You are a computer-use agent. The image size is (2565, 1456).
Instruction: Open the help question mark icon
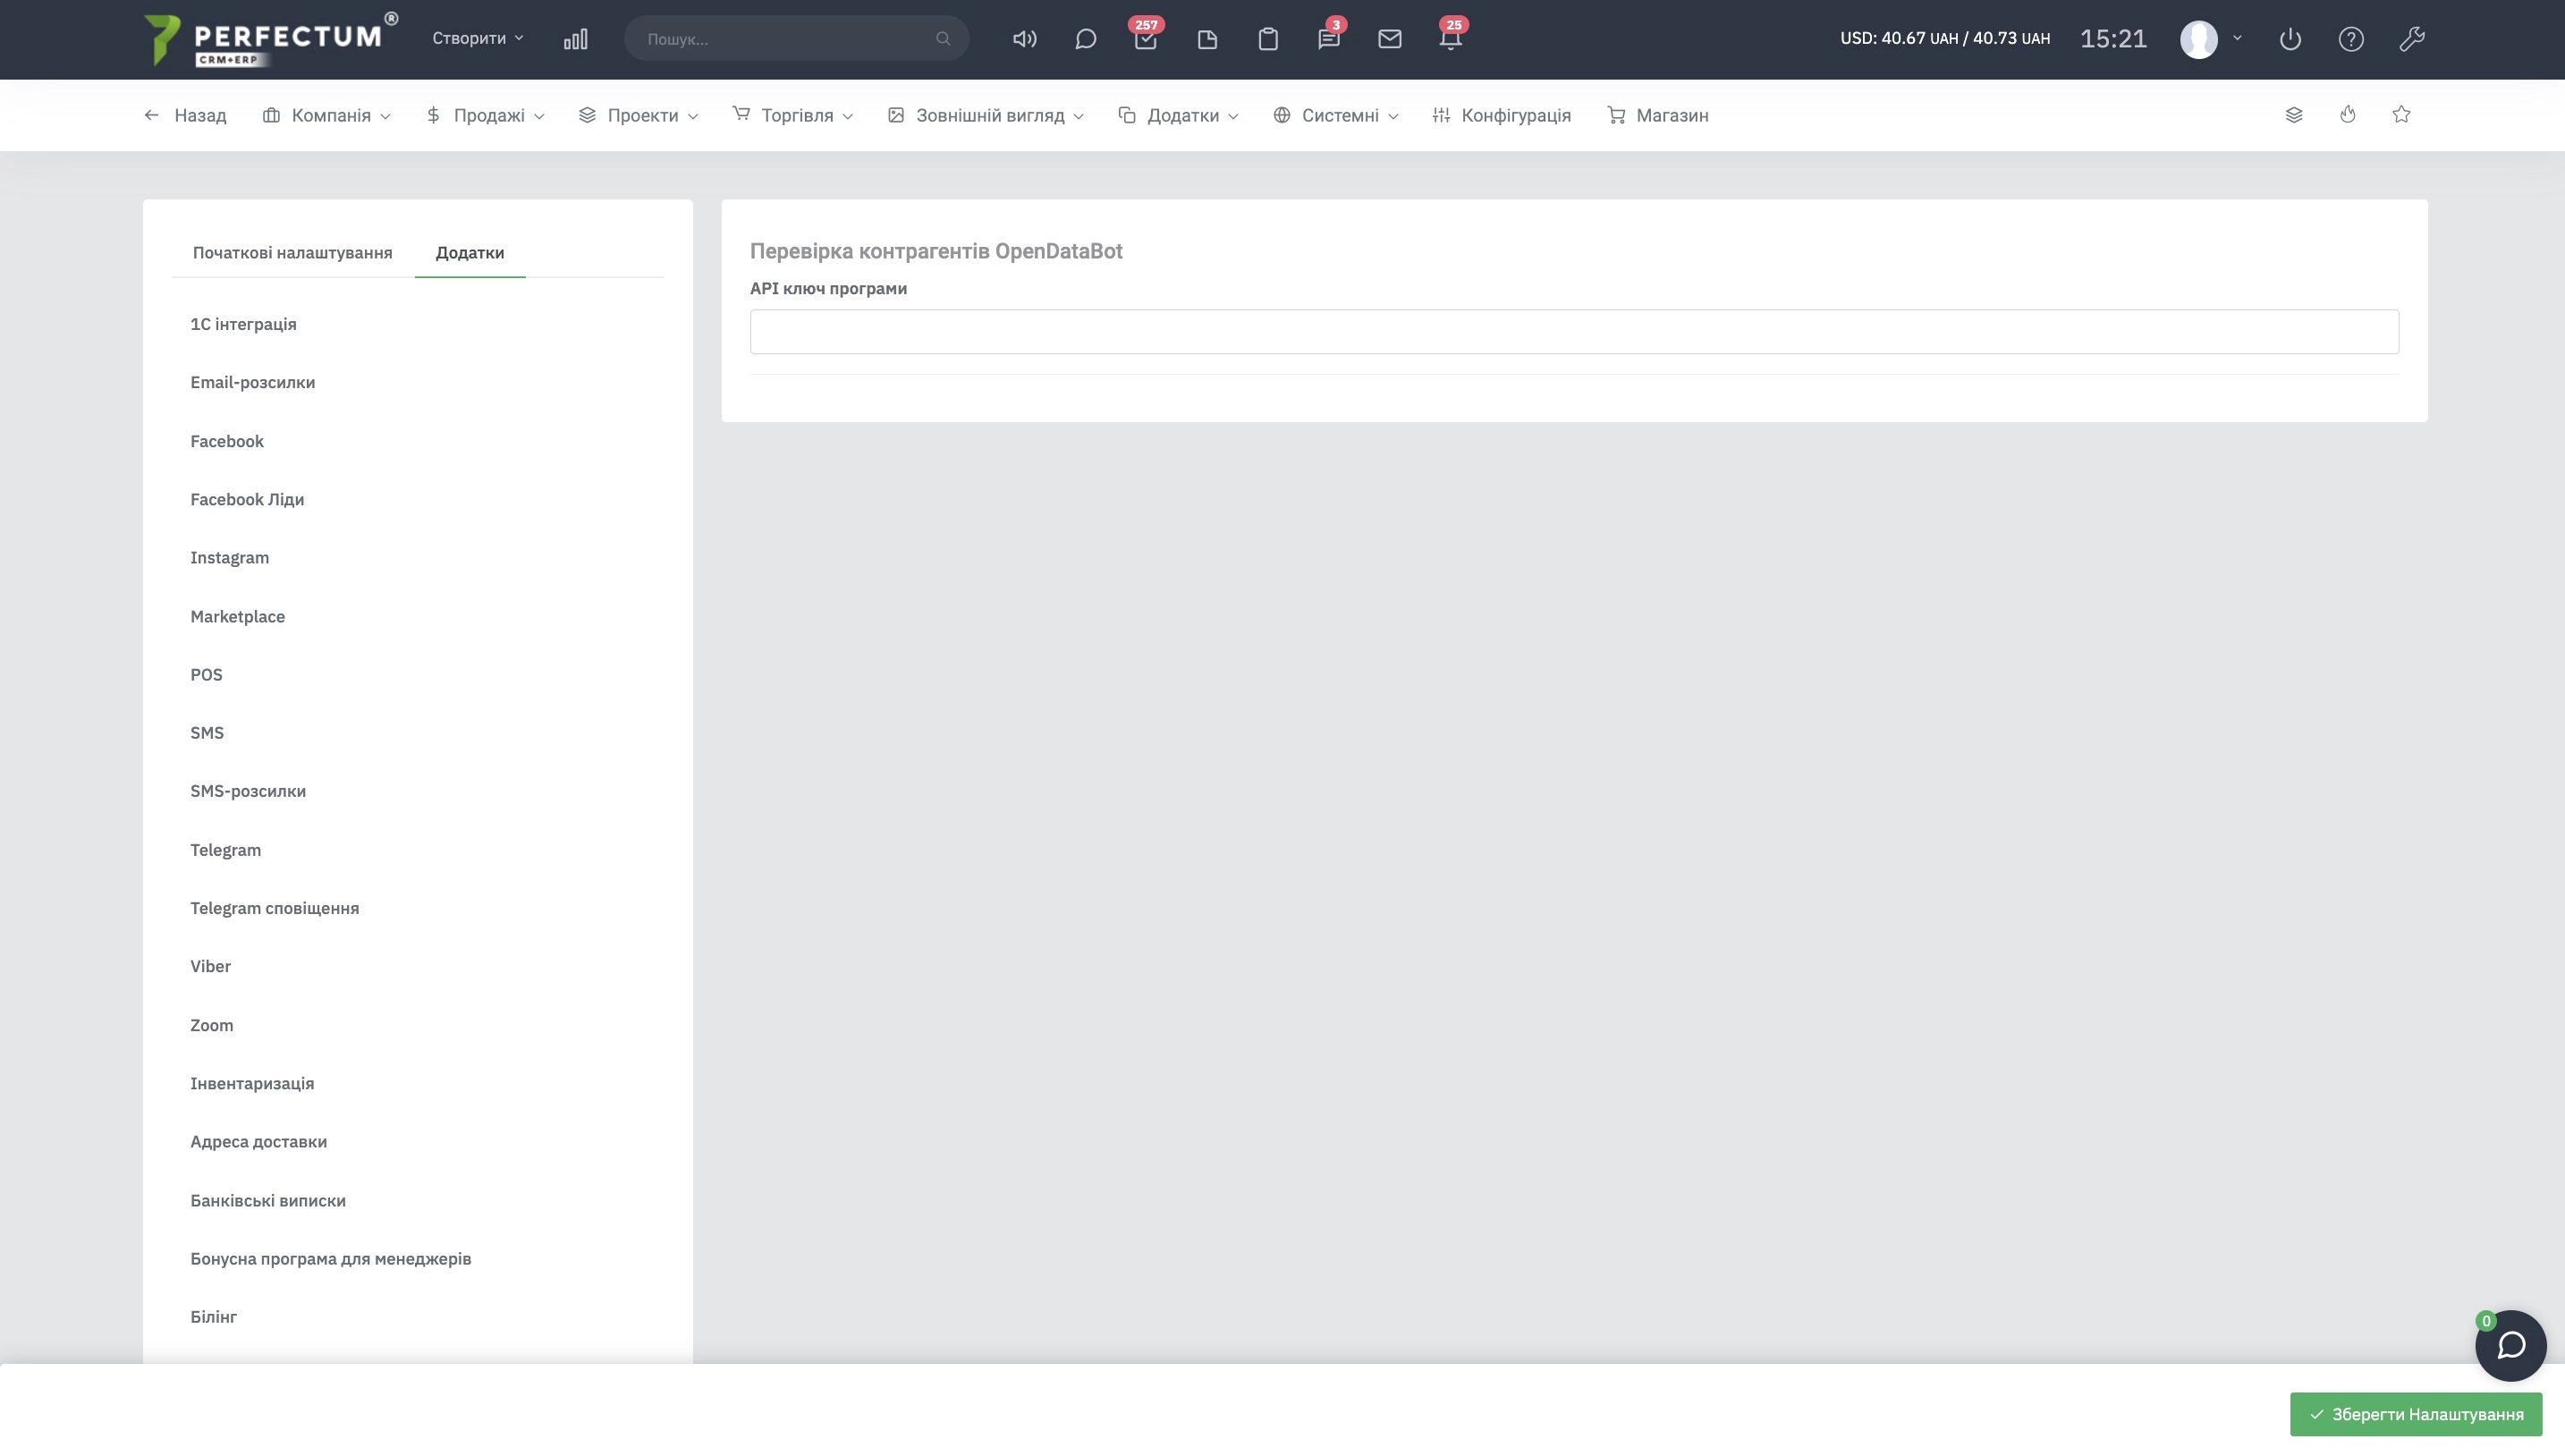point(2351,39)
